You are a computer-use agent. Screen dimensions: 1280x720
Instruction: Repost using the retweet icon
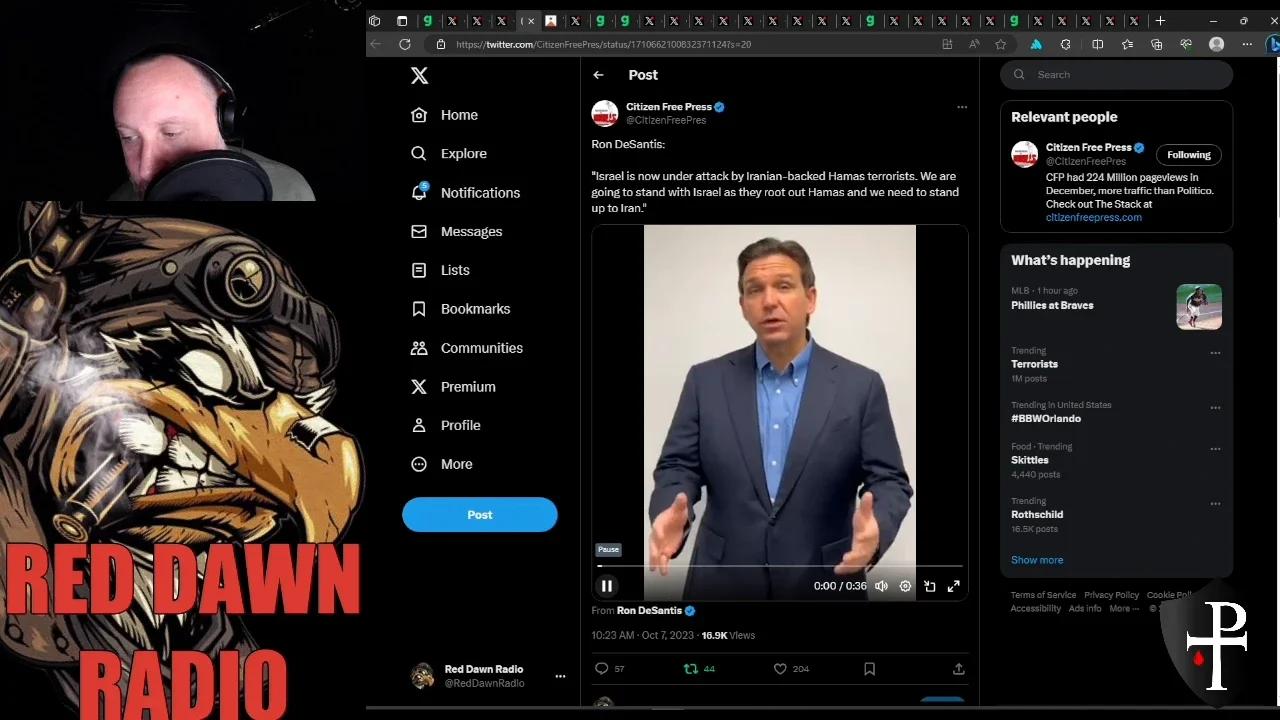pos(690,669)
